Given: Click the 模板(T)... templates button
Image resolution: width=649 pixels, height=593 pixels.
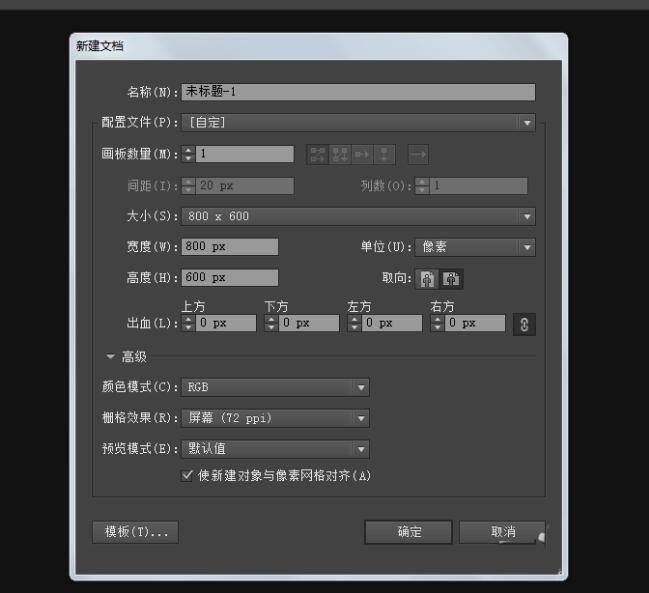Looking at the screenshot, I should pos(136,532).
